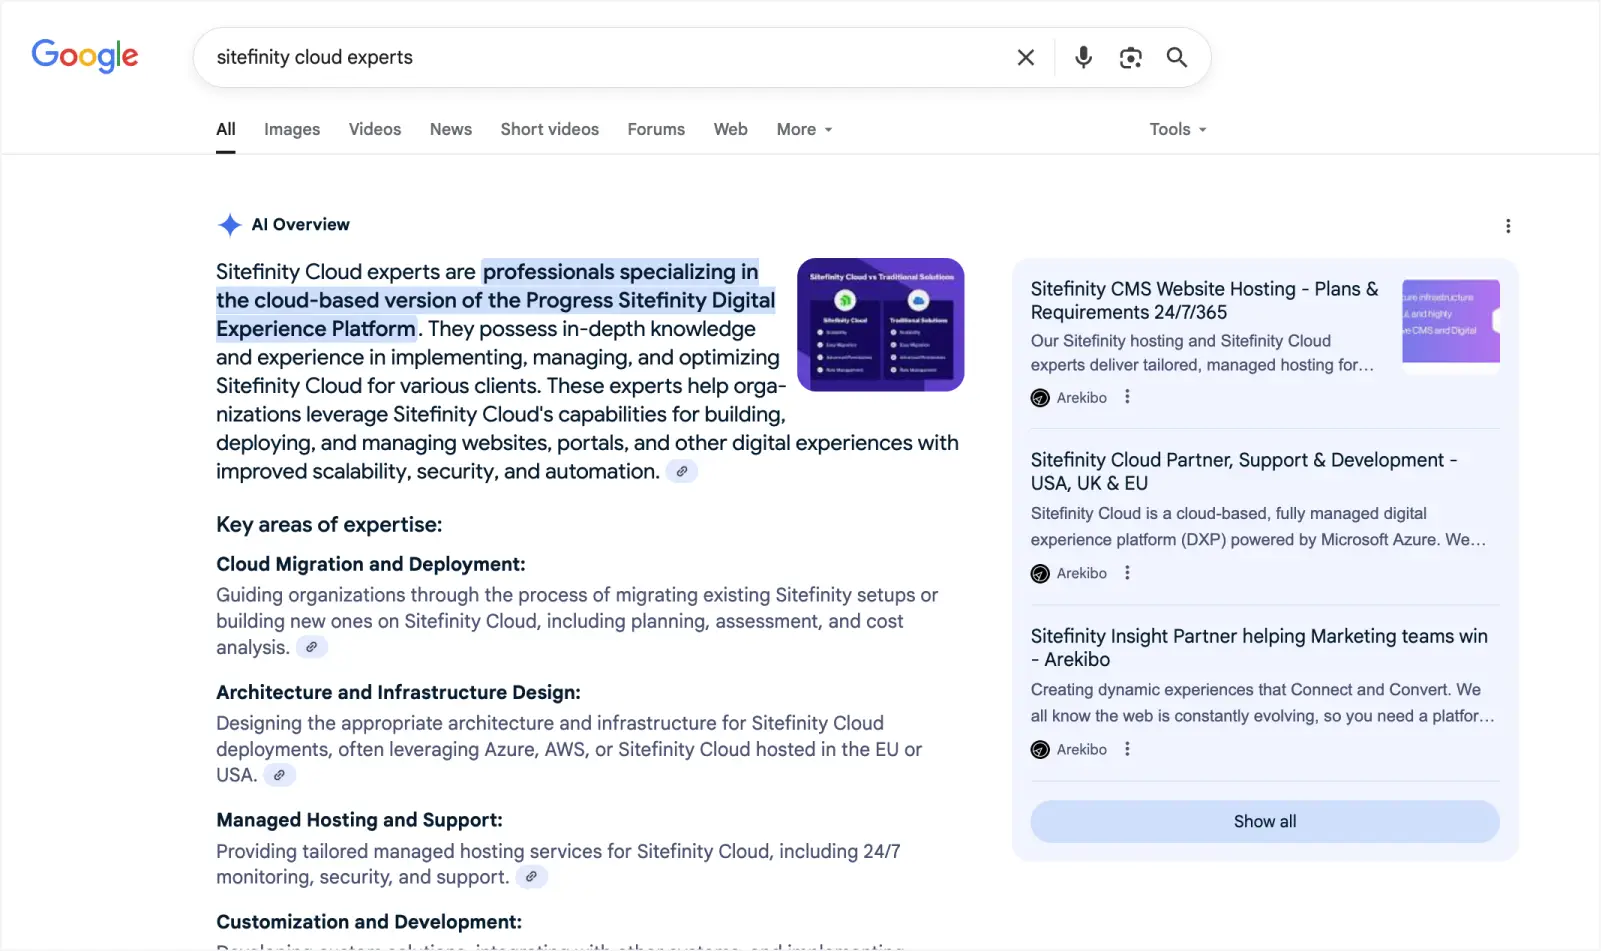
Task: Open three-dot menu on Sitefinity Cloud Partner card
Action: 1127,573
